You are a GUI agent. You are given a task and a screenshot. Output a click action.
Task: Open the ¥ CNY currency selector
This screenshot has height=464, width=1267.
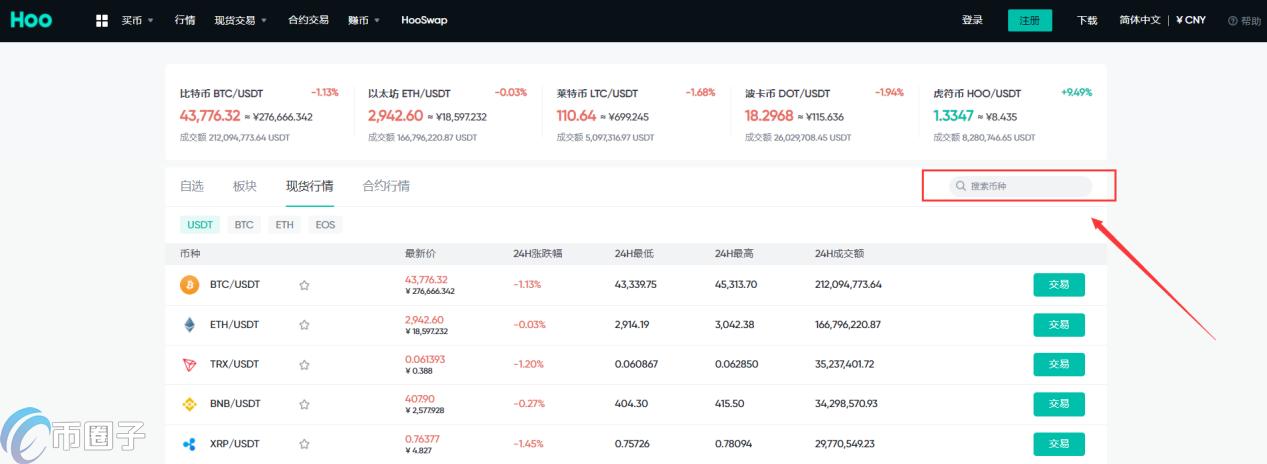pos(1191,20)
